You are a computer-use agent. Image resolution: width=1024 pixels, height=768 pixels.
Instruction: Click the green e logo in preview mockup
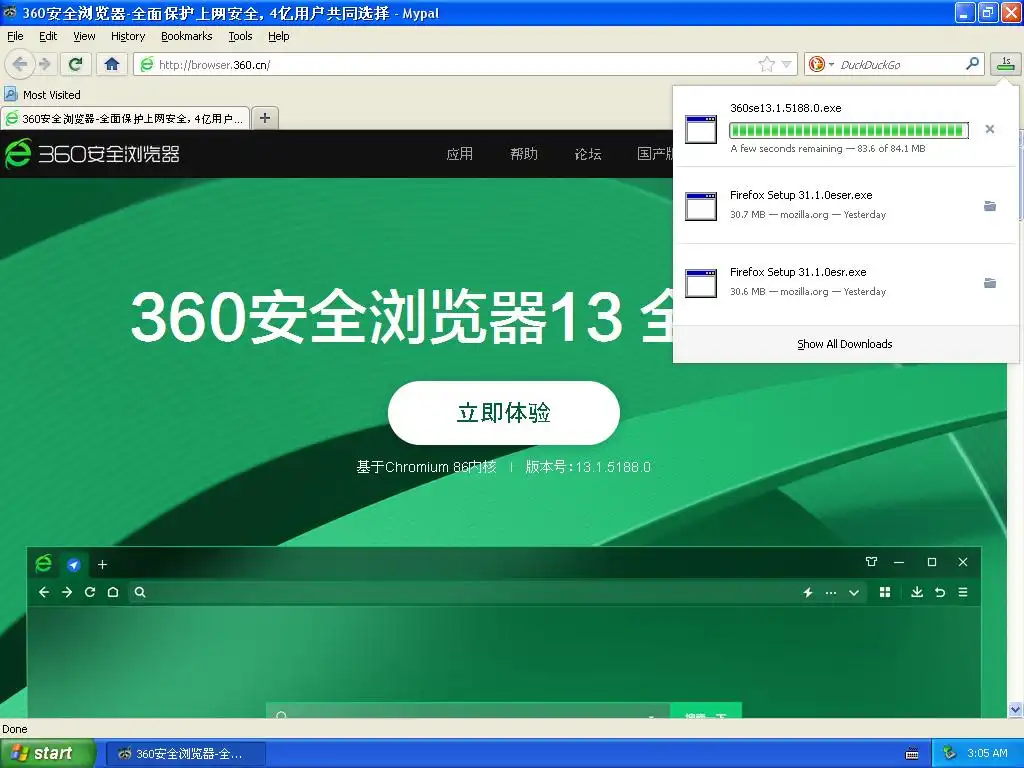tap(43, 564)
